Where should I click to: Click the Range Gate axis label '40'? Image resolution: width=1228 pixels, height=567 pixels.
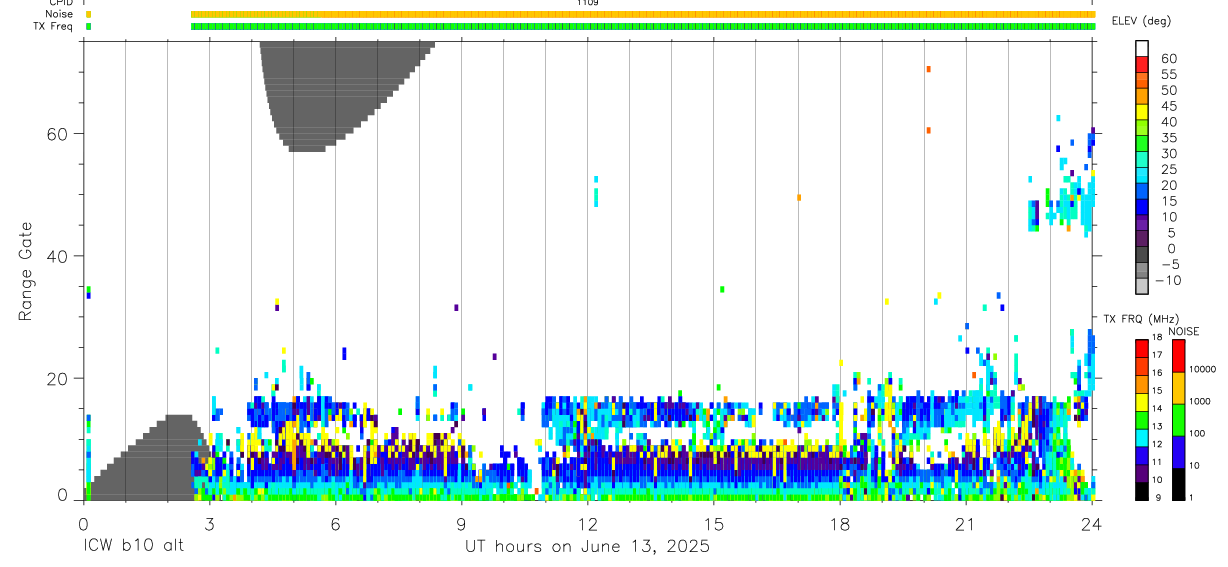(57, 256)
